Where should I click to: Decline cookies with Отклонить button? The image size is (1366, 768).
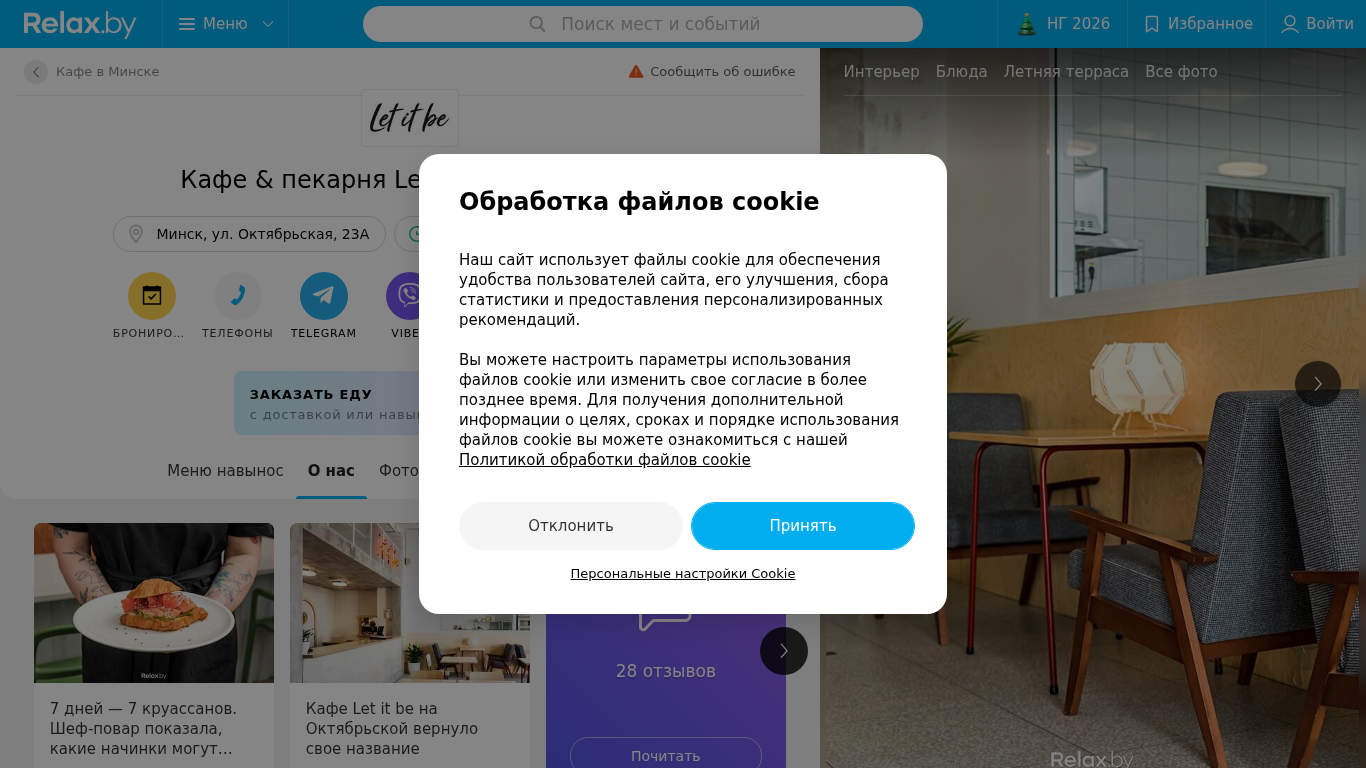tap(571, 526)
